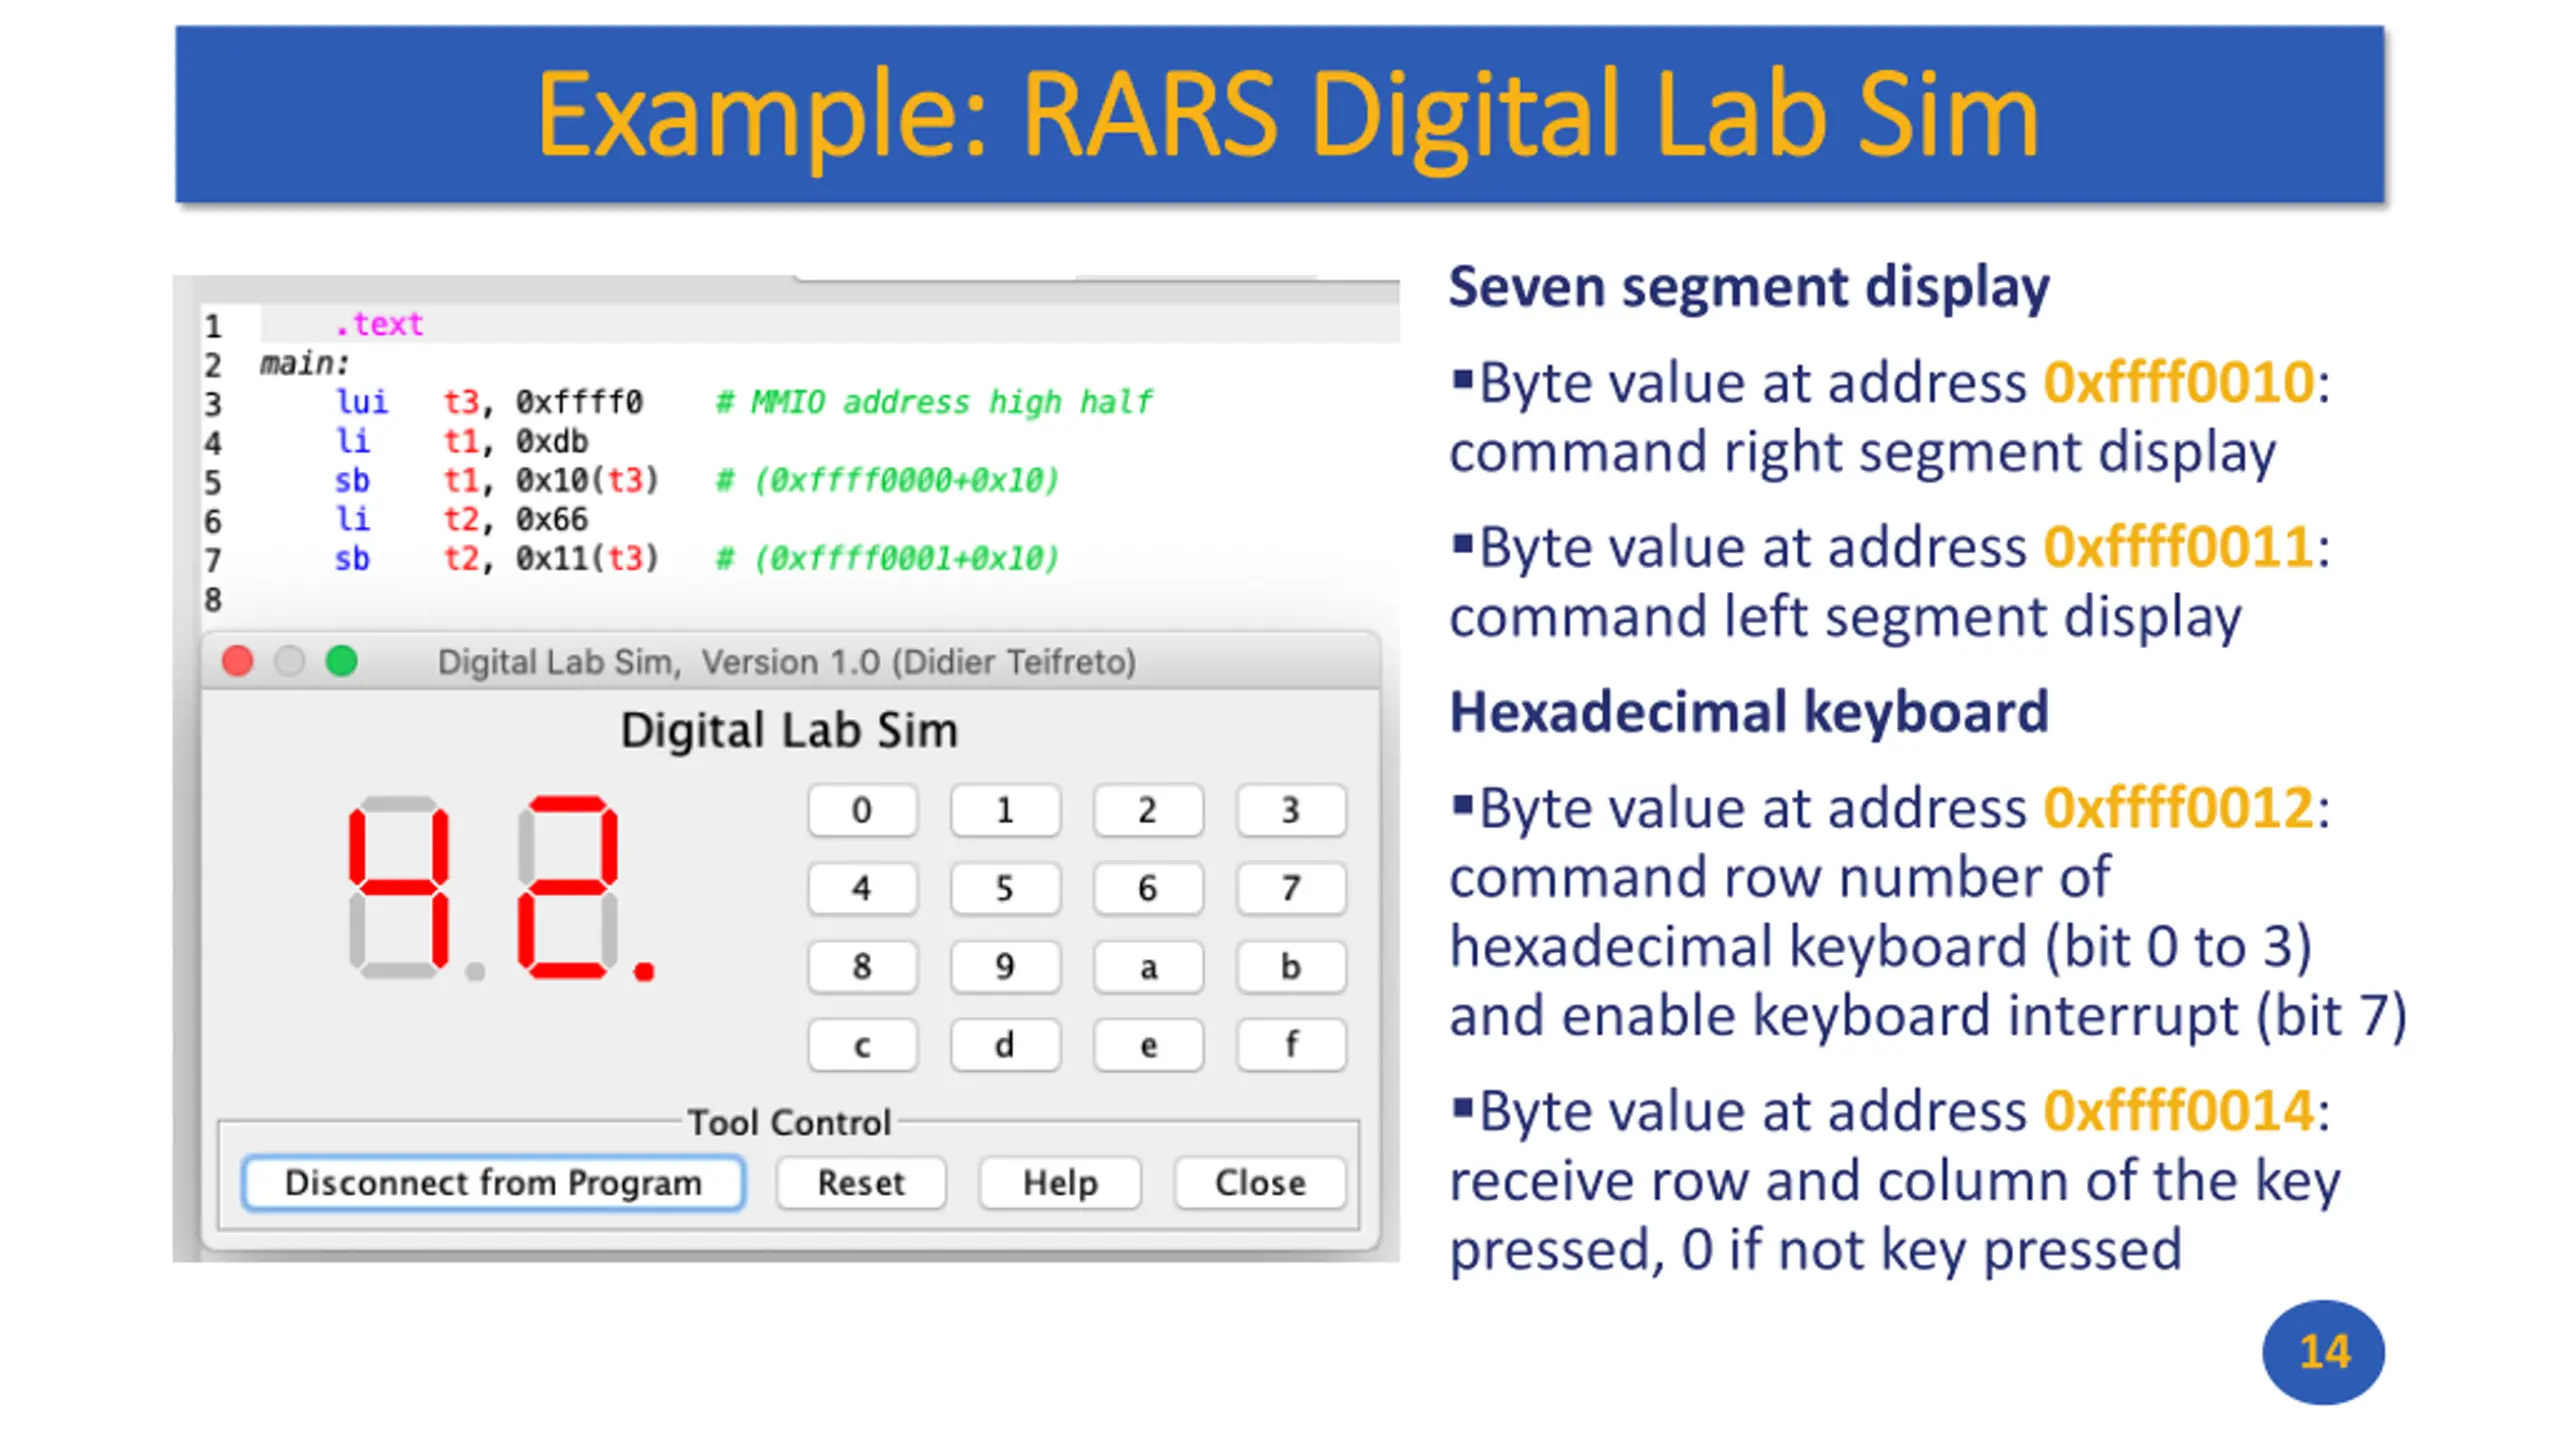Click the red close window dot
The image size is (2560, 1440).
point(237,661)
